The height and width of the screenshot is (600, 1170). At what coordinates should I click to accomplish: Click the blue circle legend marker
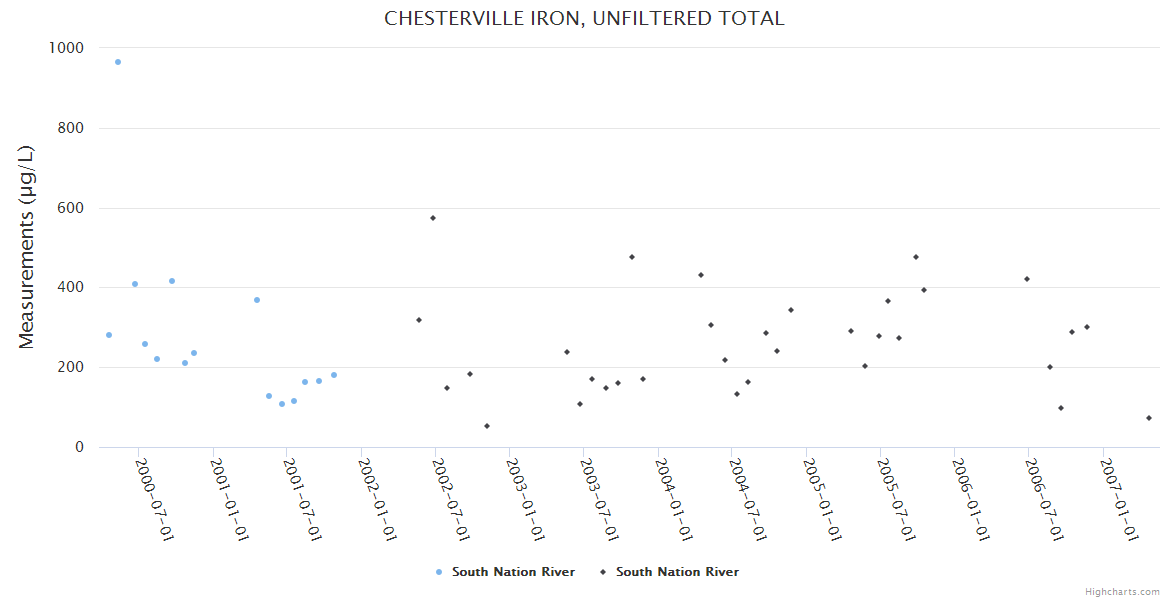pos(439,572)
